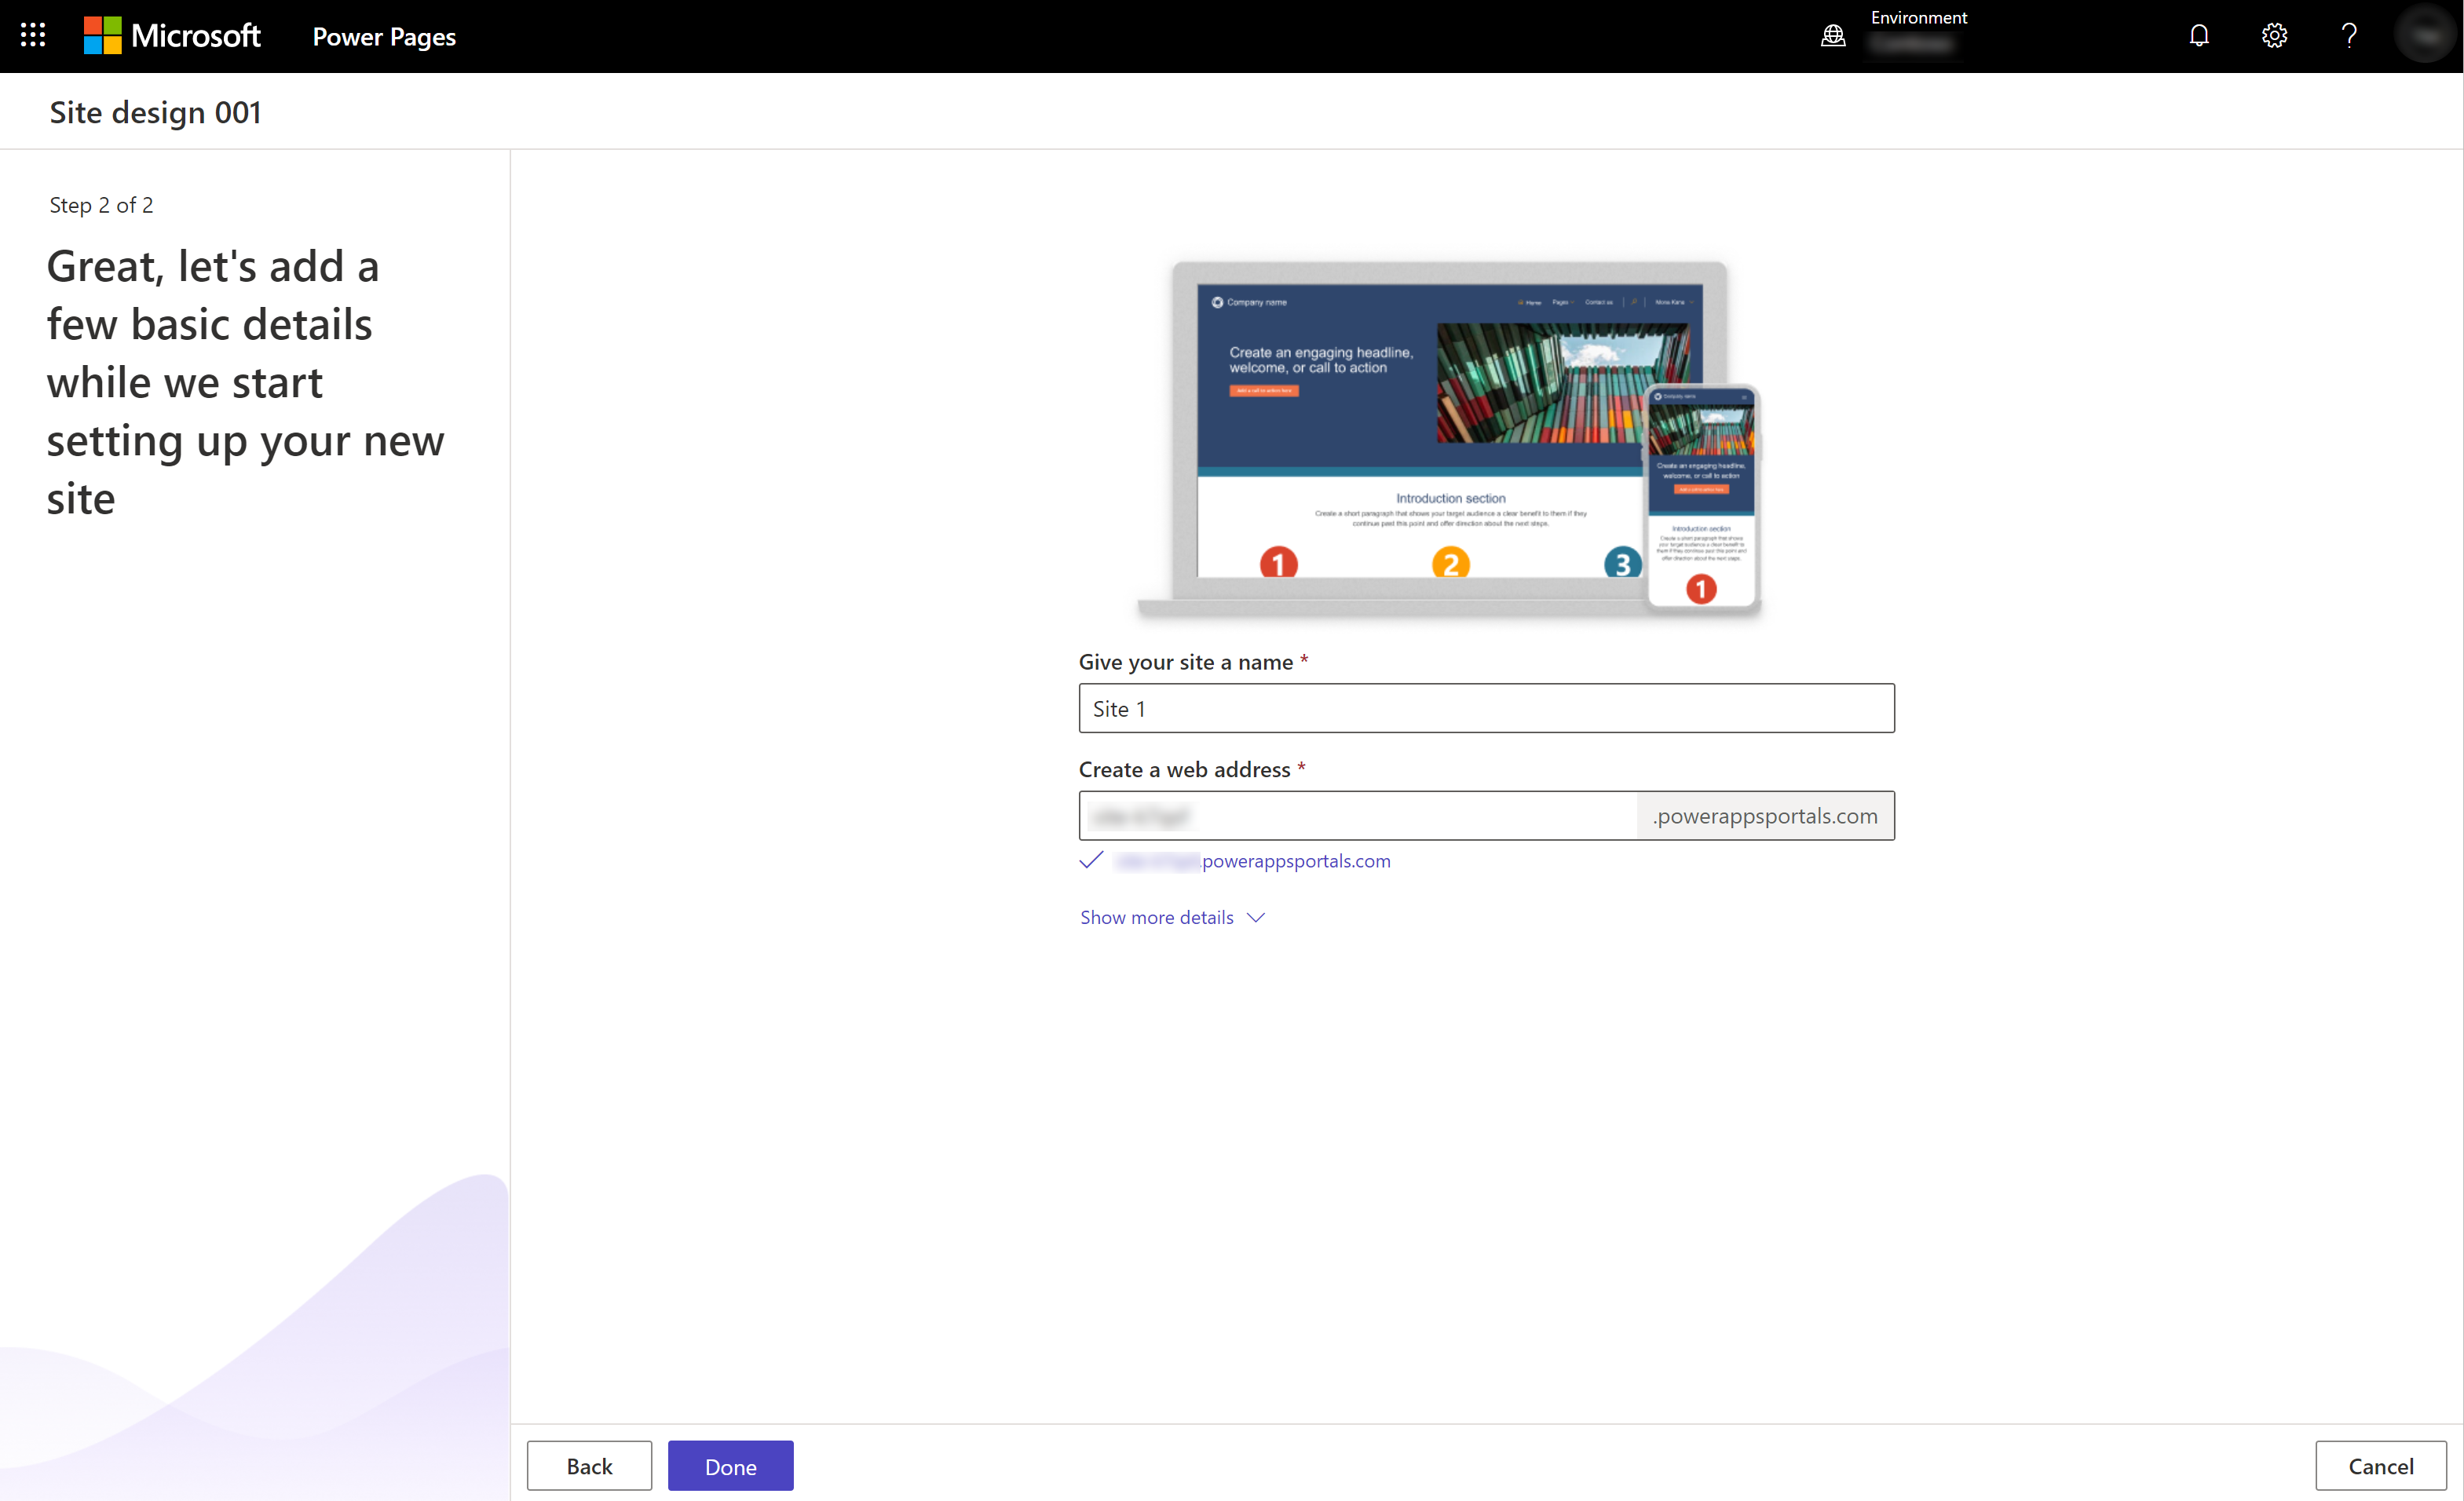Click the Help question mark icon

point(2349,35)
